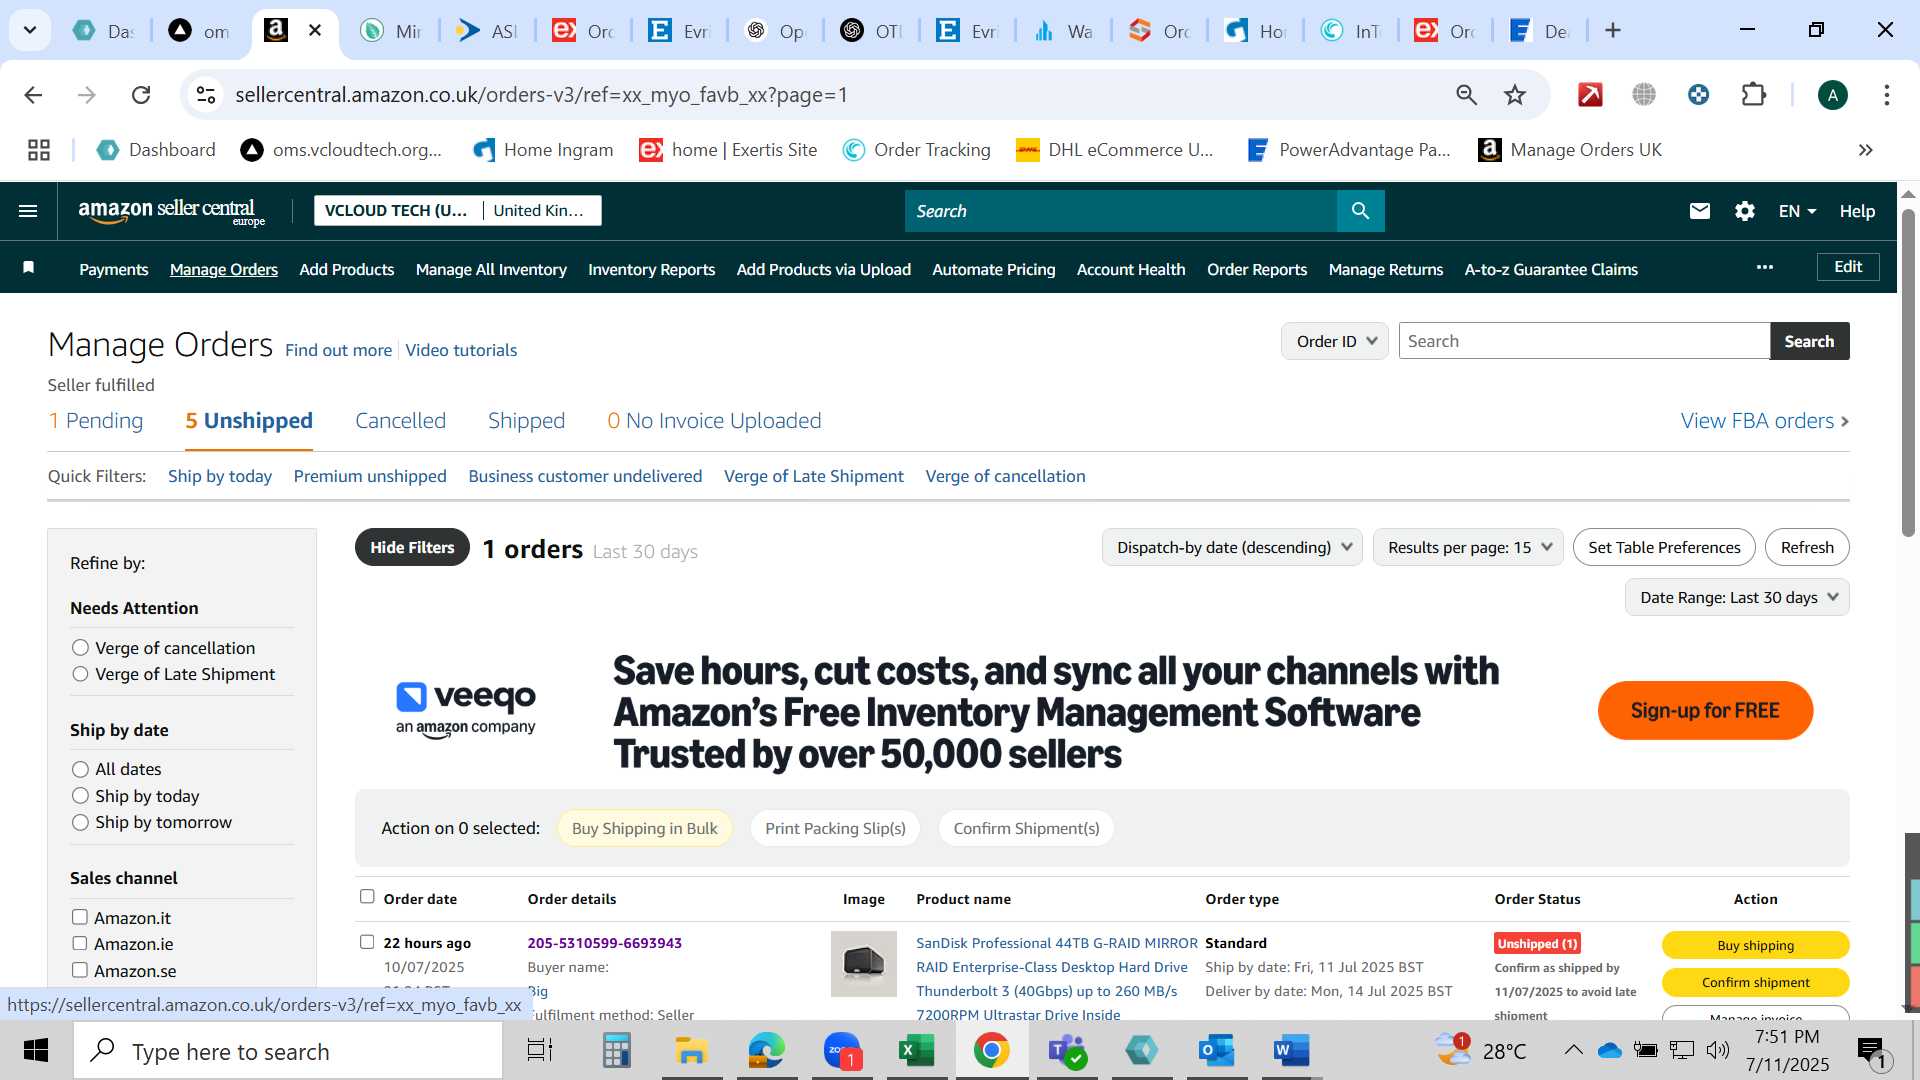Screen dimensions: 1920x1080
Task: Select Verge of Late Shipment radio filter
Action: (x=81, y=674)
